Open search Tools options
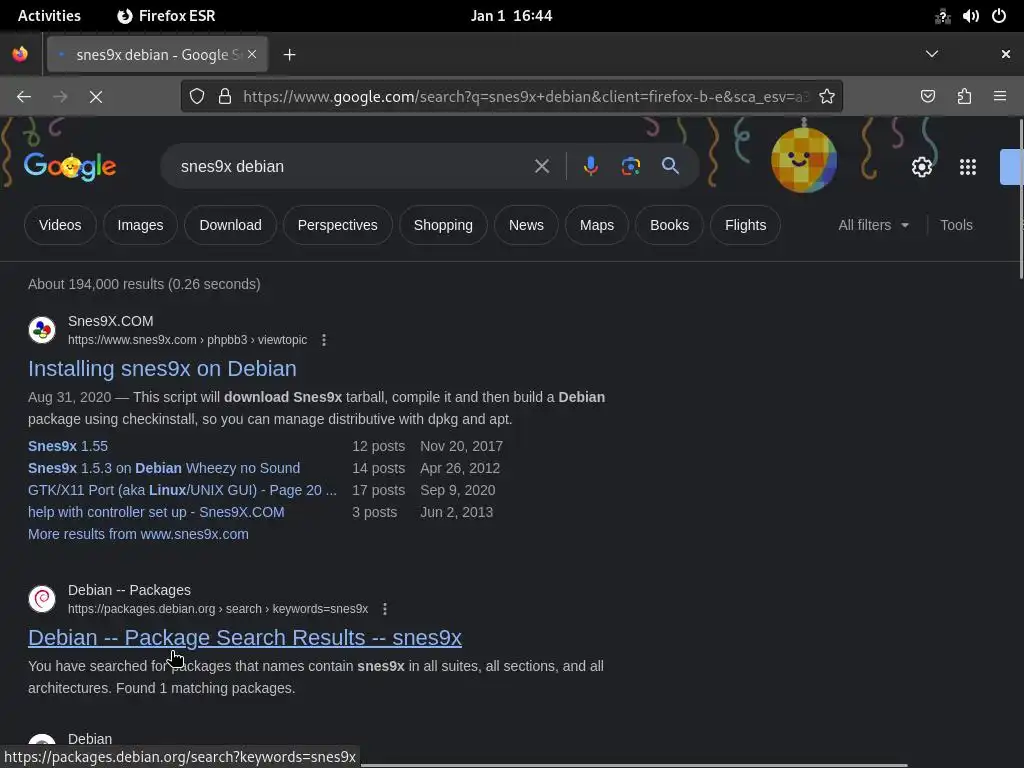1024x768 pixels. [956, 225]
